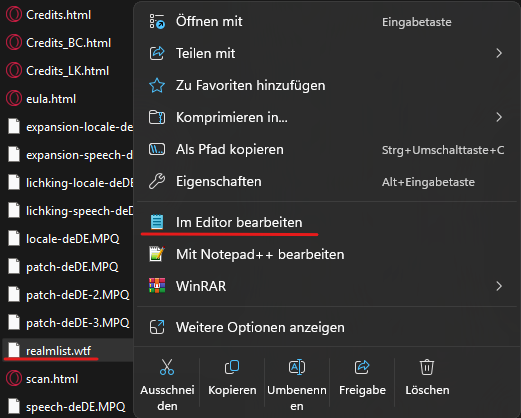Select the patch-deDE.MPQ file name
This screenshot has width=521, height=418.
pos(72,267)
